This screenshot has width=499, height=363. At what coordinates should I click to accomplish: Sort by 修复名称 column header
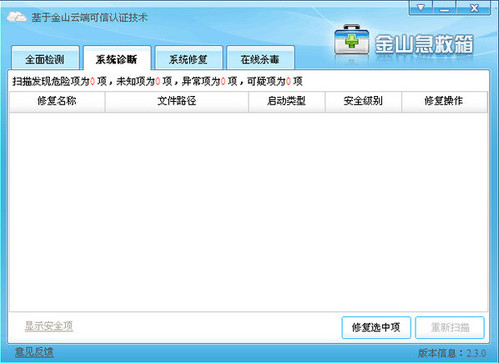pyautogui.click(x=57, y=101)
